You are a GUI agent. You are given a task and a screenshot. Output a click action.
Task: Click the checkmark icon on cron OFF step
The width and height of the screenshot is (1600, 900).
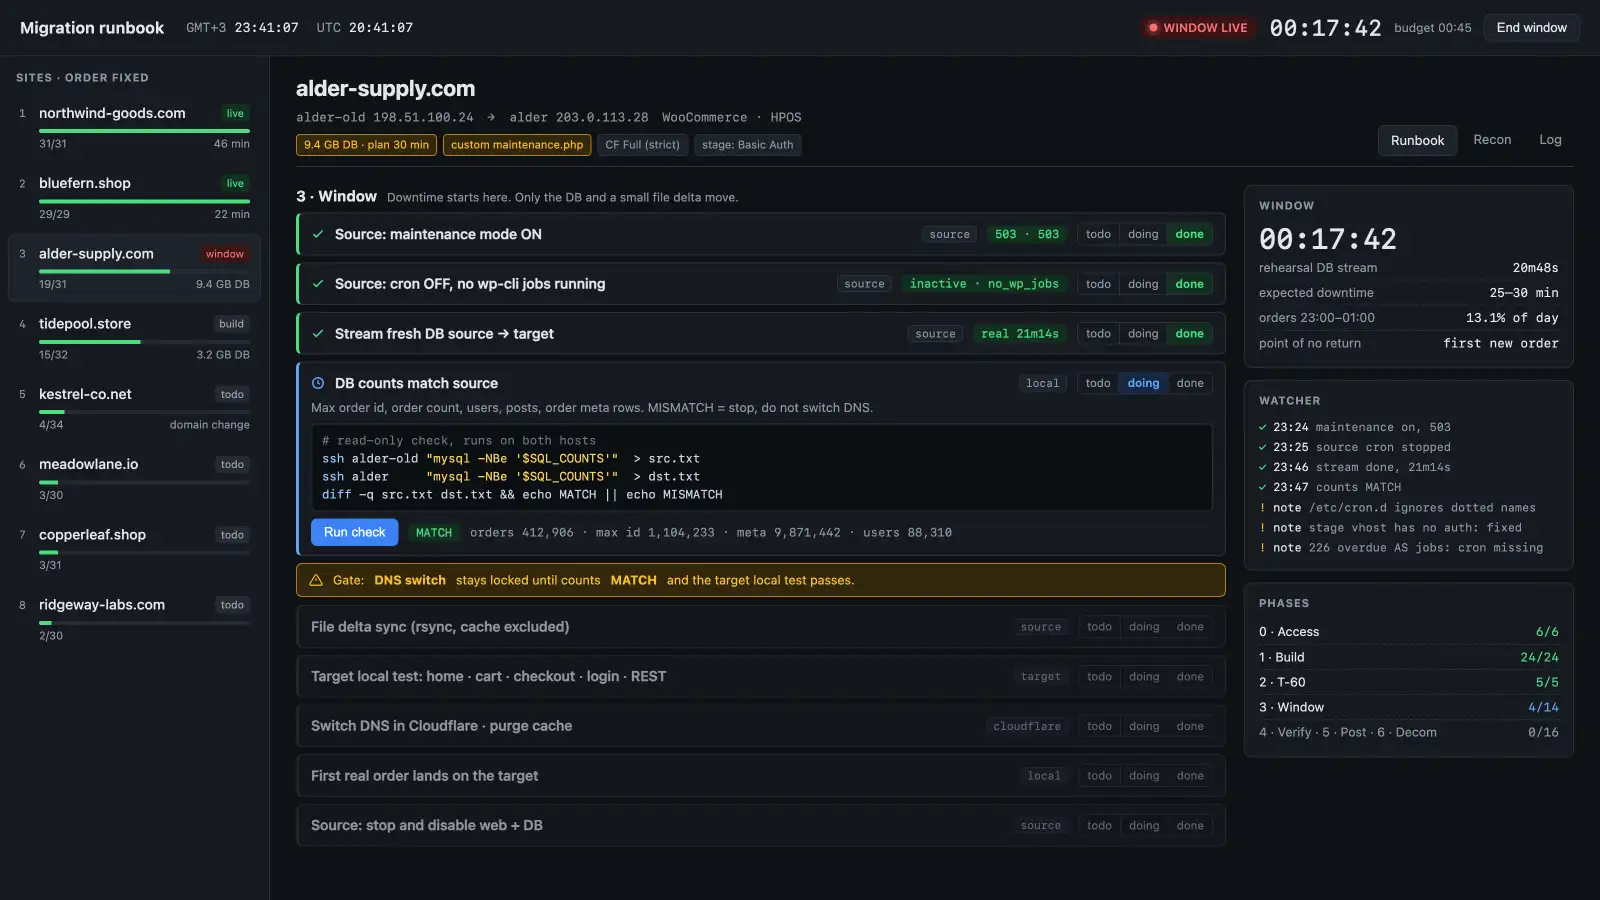[x=318, y=284]
